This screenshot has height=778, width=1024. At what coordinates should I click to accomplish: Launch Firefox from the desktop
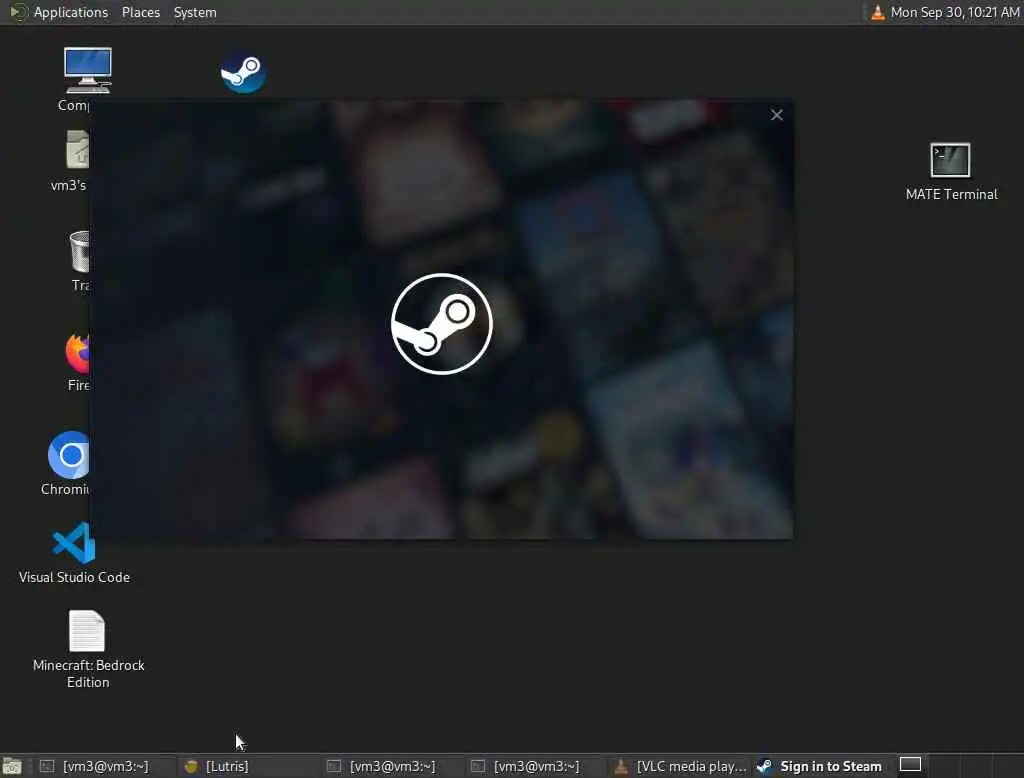(77, 353)
